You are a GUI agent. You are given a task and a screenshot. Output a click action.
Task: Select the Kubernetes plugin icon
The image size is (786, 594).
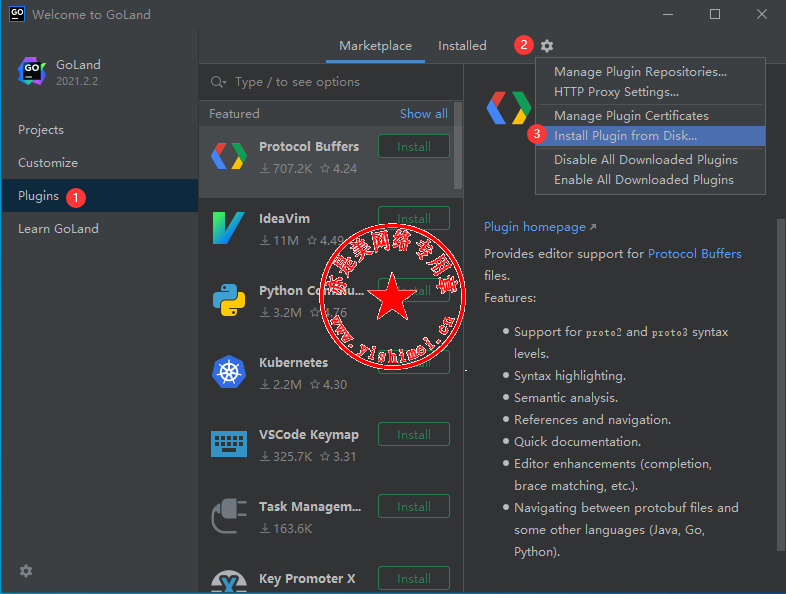229,372
